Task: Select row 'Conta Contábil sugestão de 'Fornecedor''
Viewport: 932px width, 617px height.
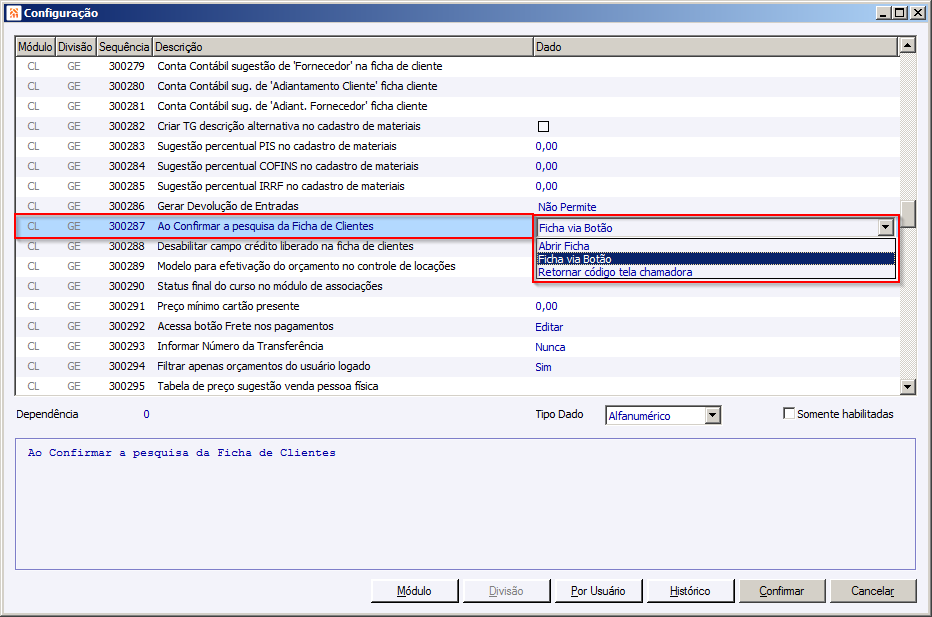Action: (456, 66)
